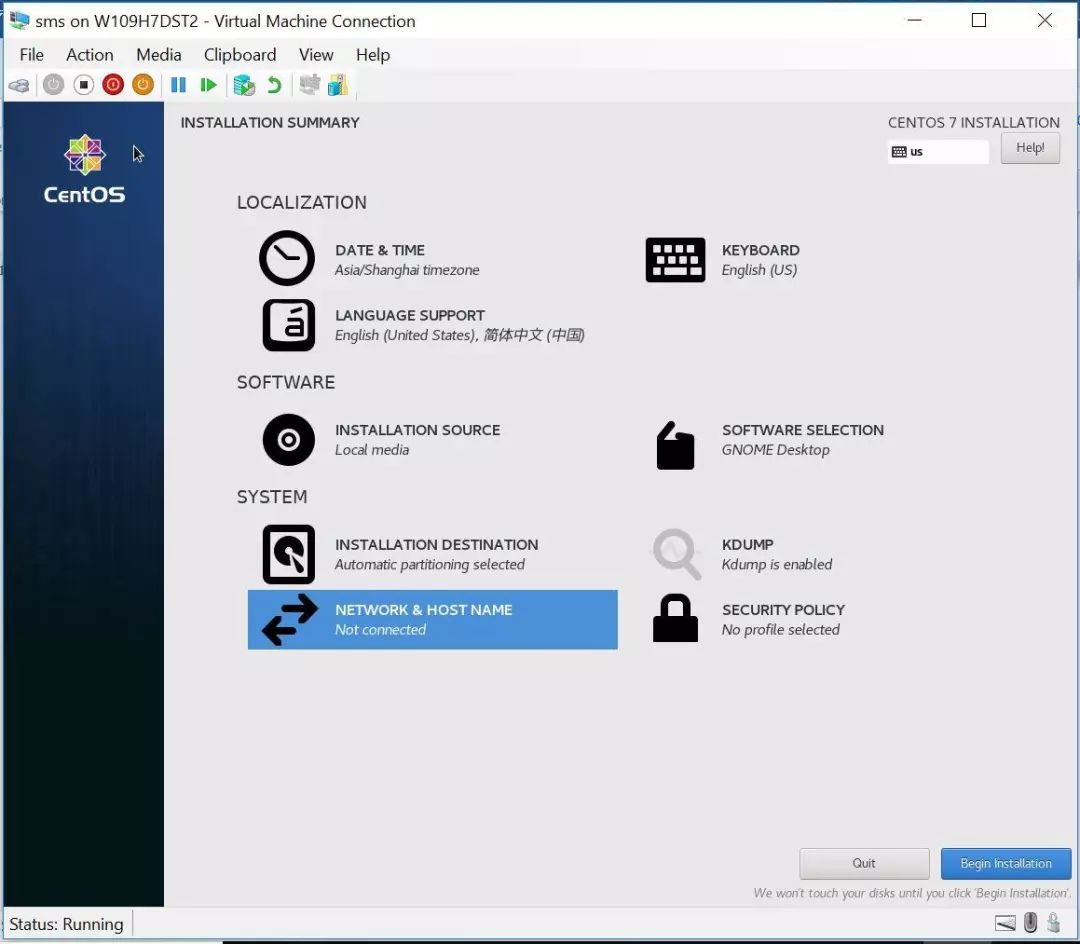Click the Security Policy lock icon
Image resolution: width=1080 pixels, height=944 pixels.
tap(675, 618)
